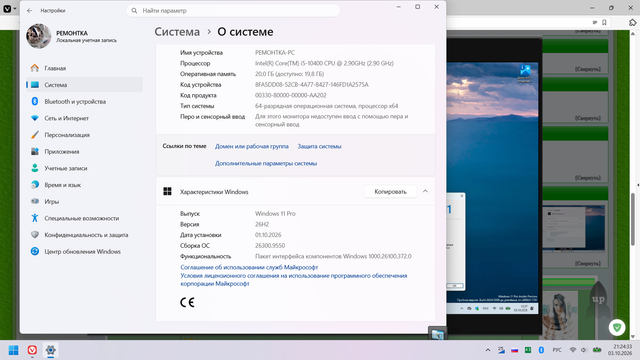Select the install date 01.10.2026

click(268, 235)
